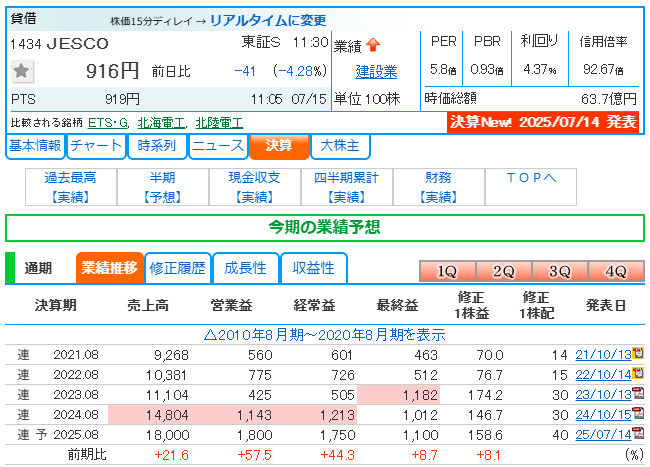Viewport: 650px width, 467px height.
Task: Open the 収益性 sub-tab
Action: 314,268
